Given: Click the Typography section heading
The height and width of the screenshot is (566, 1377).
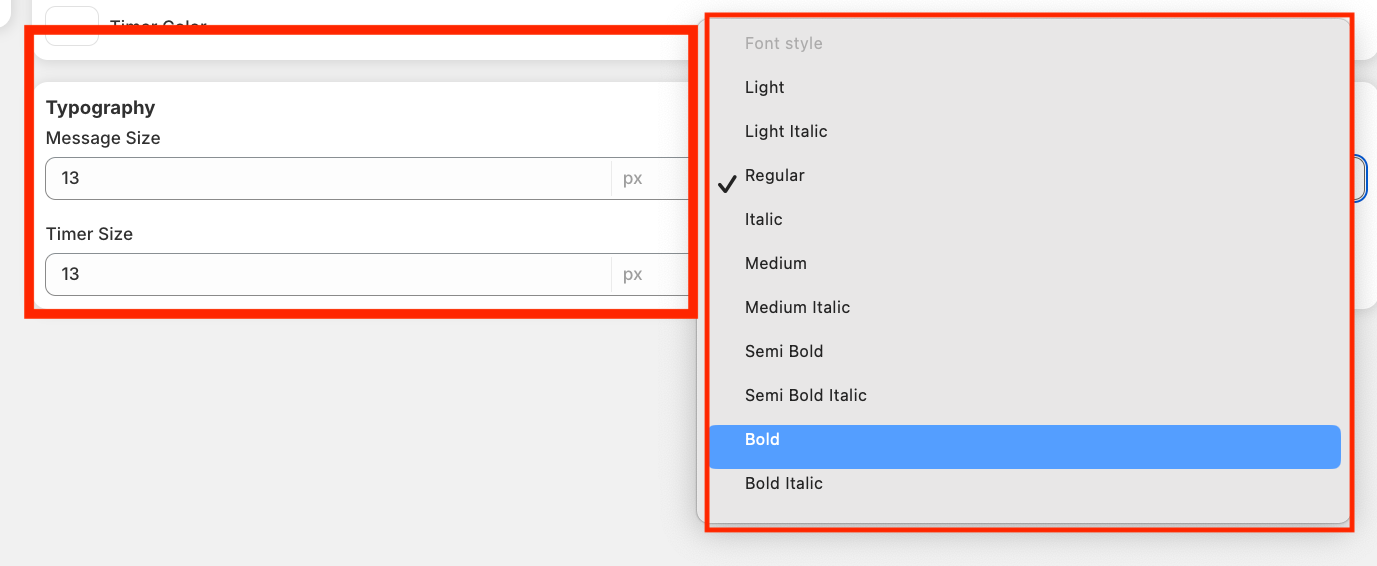Looking at the screenshot, I should [100, 108].
